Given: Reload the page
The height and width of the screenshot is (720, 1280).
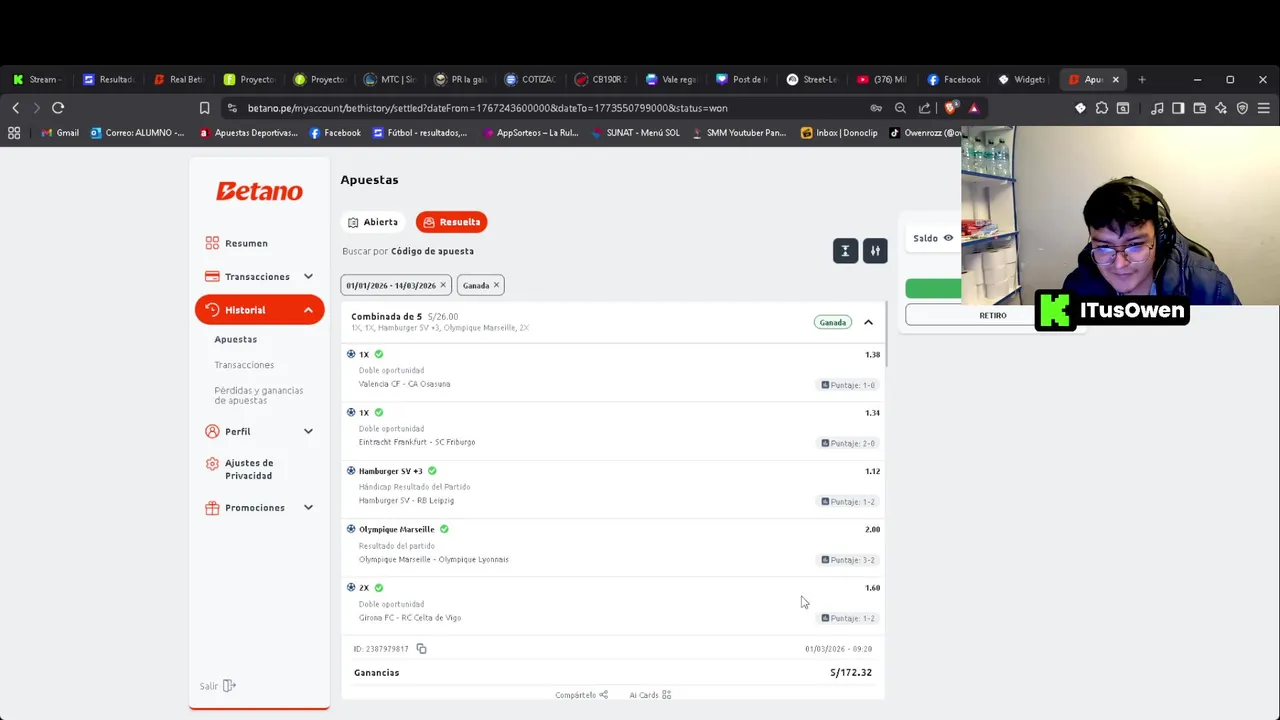Looking at the screenshot, I should pyautogui.click(x=58, y=108).
